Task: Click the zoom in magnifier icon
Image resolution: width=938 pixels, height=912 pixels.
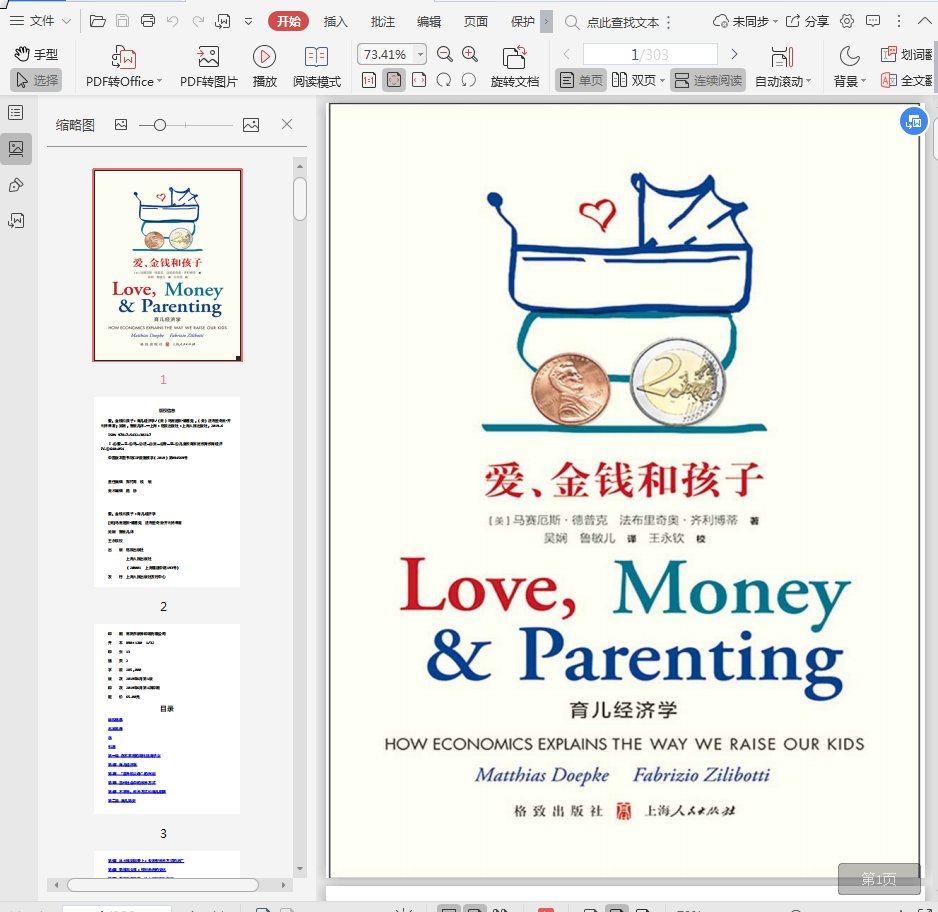Action: [x=470, y=55]
